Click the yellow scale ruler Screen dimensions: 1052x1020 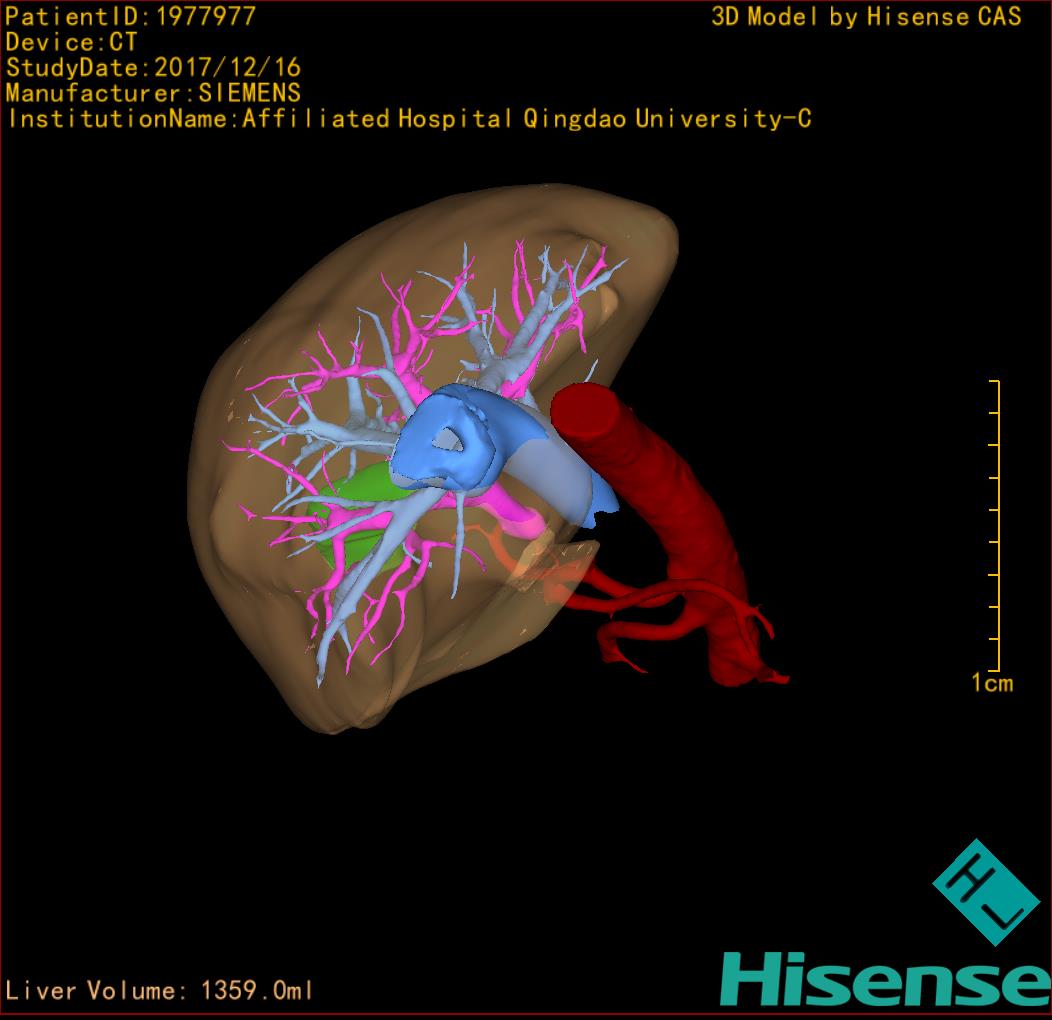click(996, 525)
